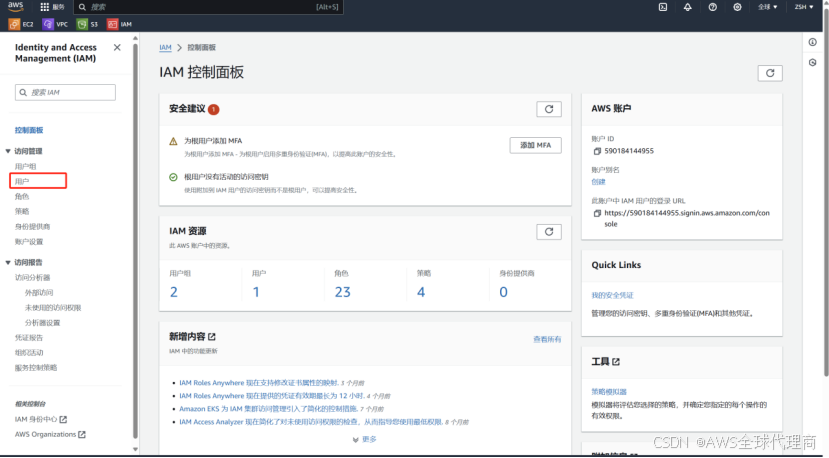Collapse the 访问管理 section

coord(8,151)
